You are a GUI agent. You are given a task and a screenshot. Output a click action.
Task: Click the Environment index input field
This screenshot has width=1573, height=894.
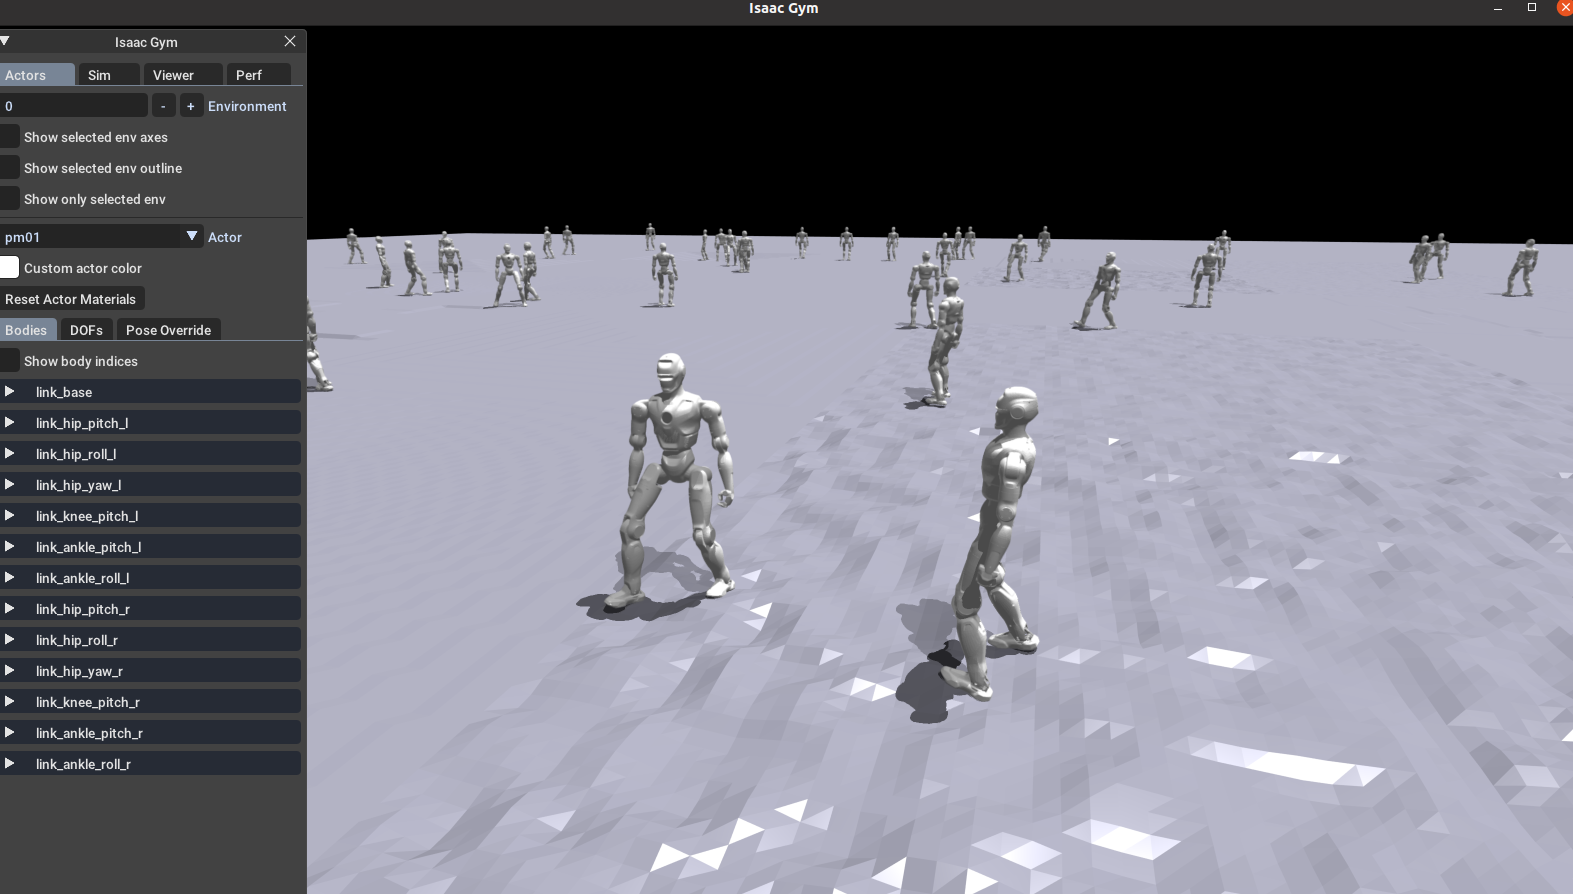pyautogui.click(x=74, y=106)
